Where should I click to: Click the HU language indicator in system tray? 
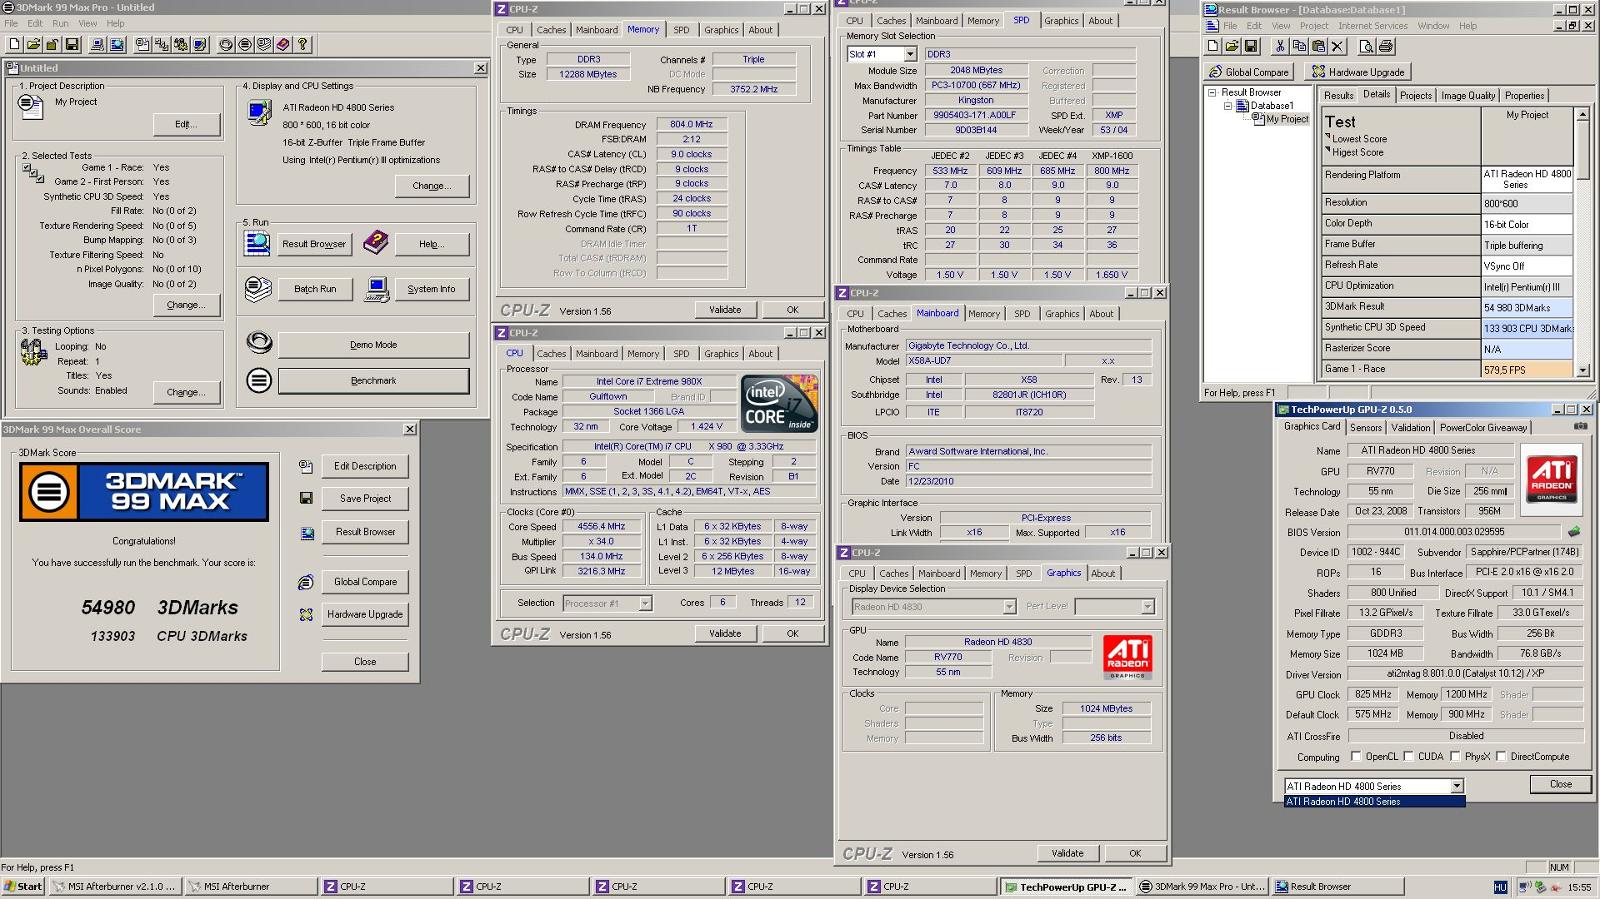pyautogui.click(x=1500, y=887)
